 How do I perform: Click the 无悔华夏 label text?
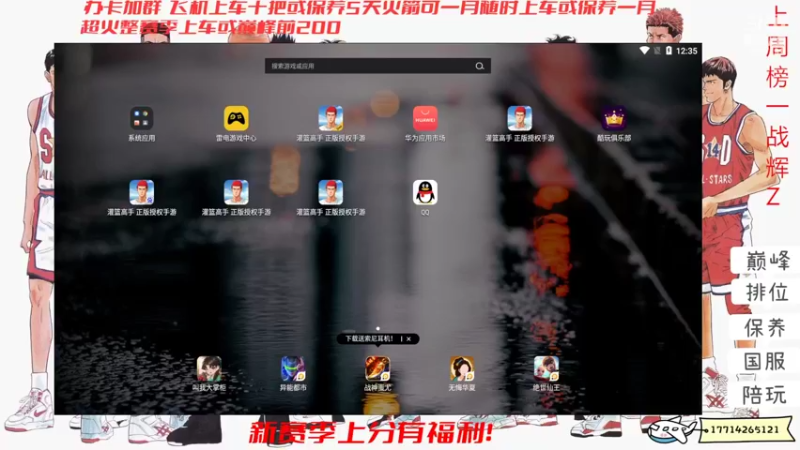(x=462, y=388)
